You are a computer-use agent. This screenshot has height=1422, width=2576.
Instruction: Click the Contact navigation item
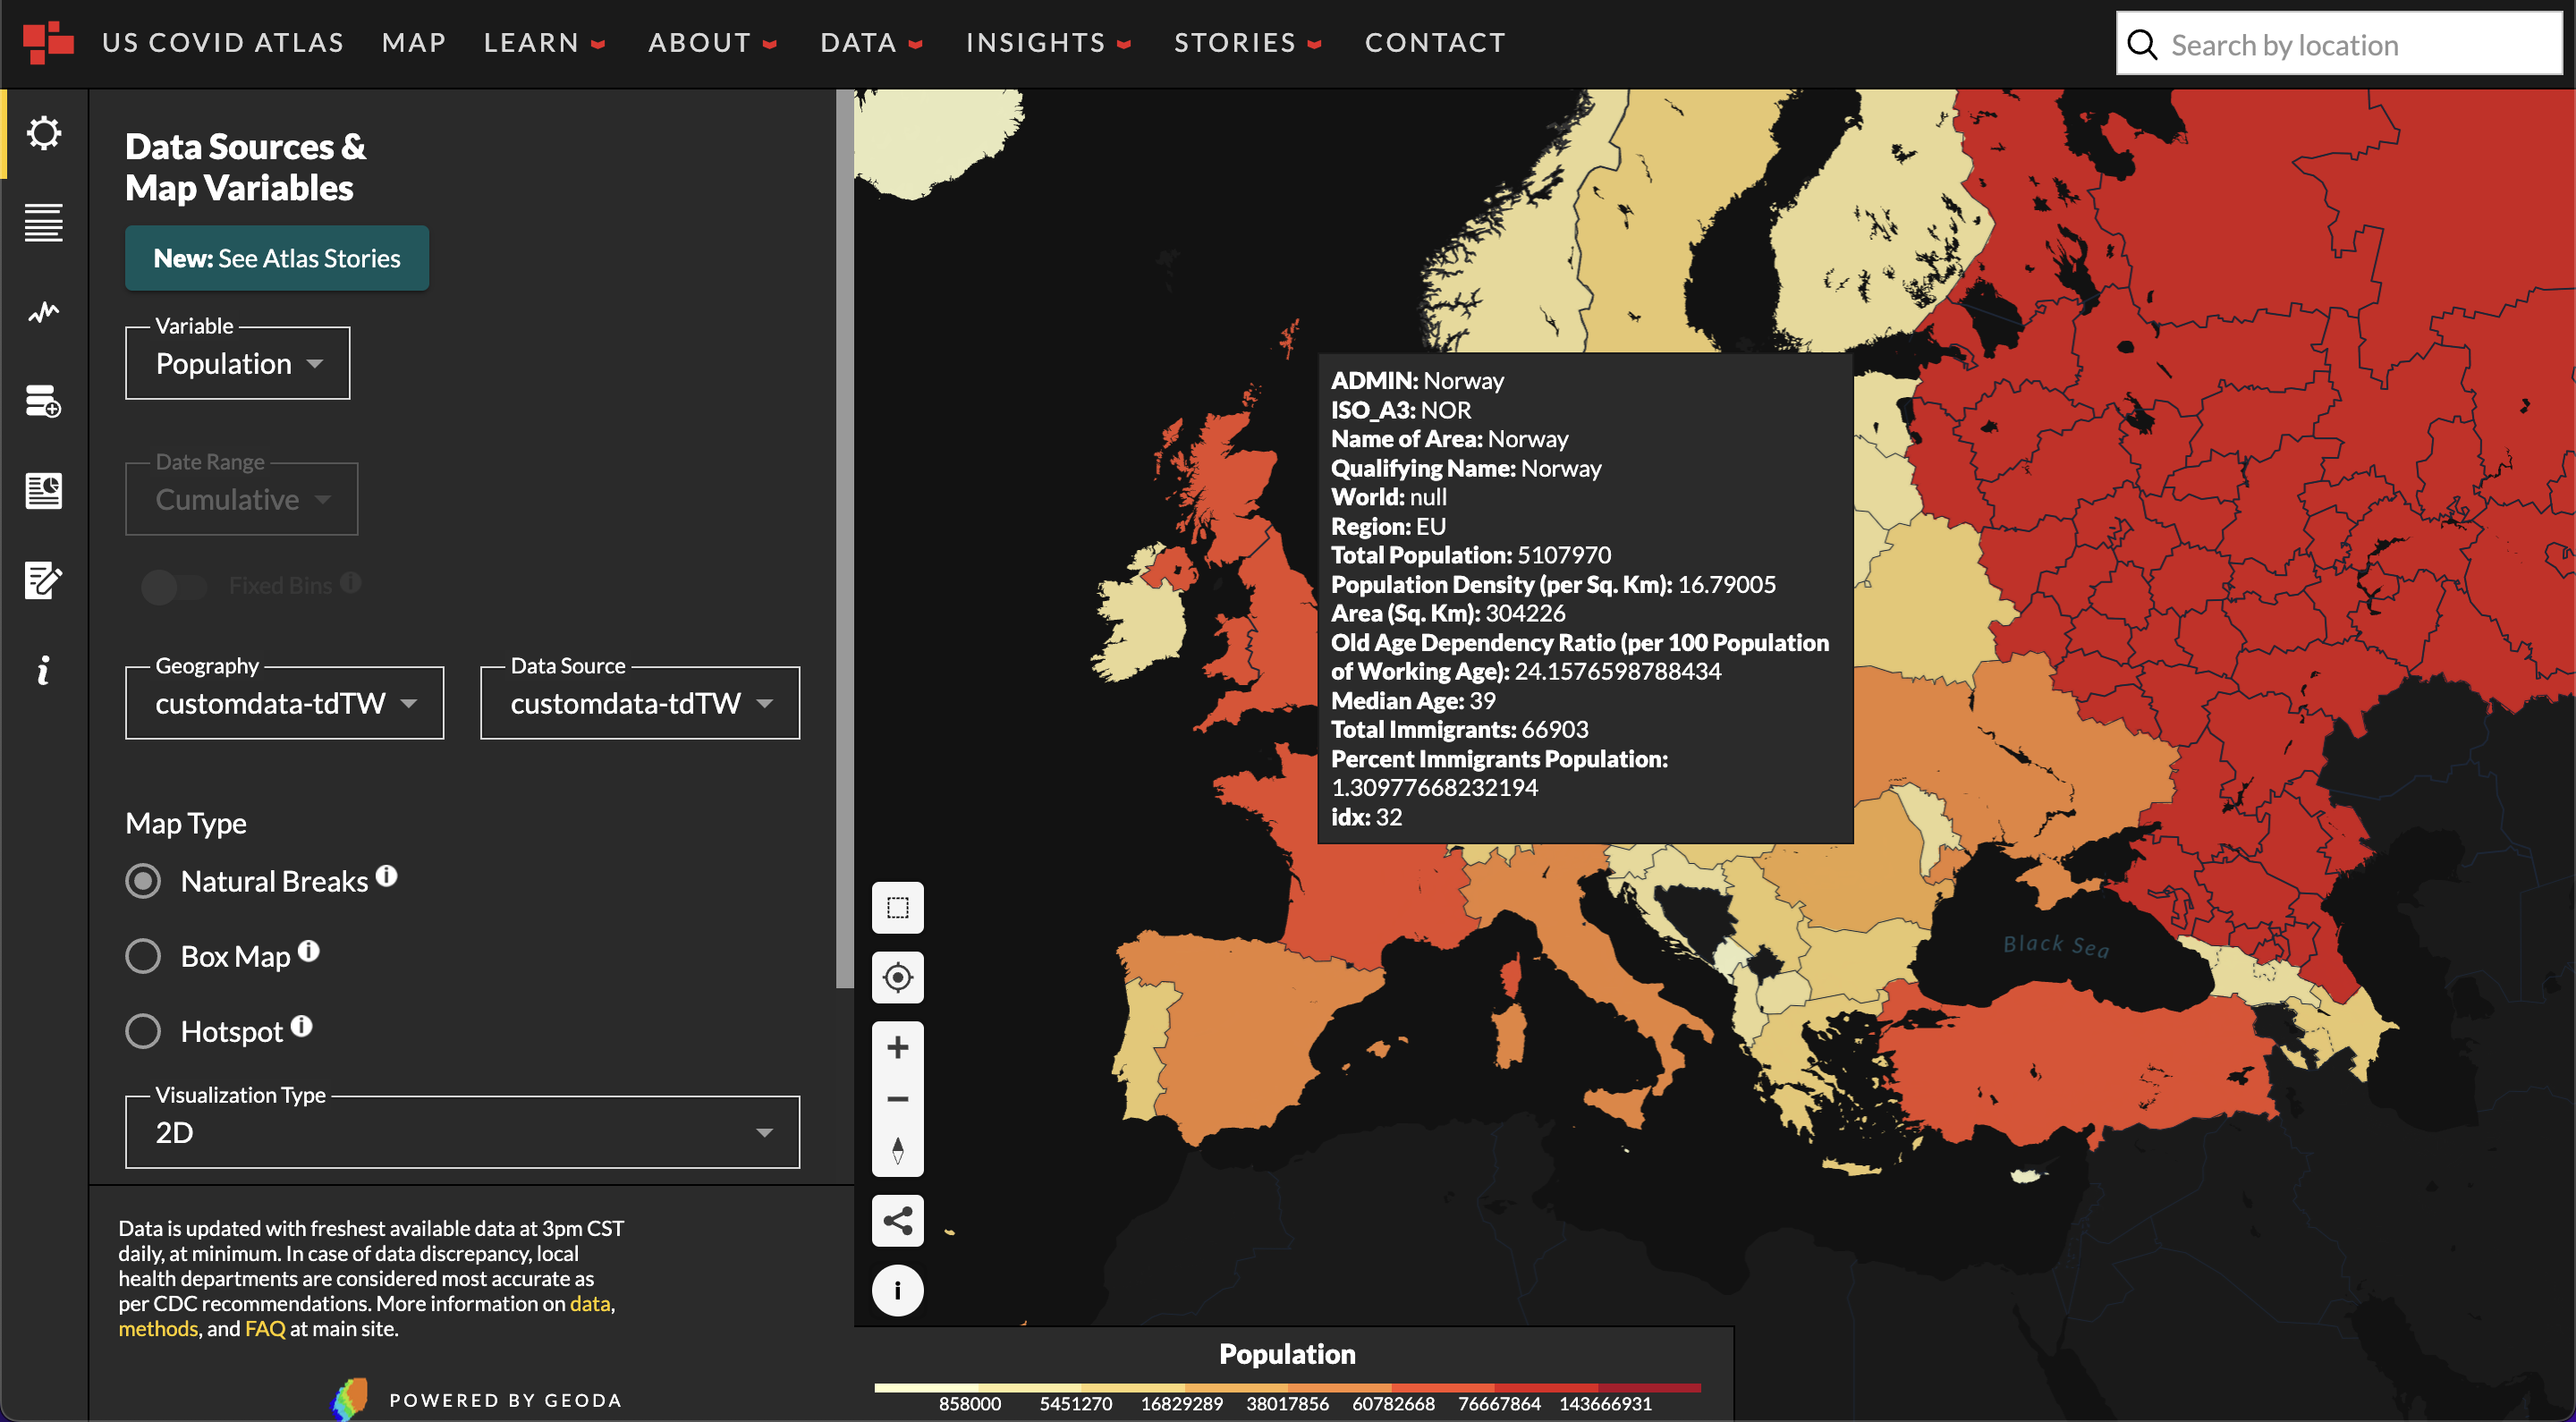click(x=1434, y=43)
